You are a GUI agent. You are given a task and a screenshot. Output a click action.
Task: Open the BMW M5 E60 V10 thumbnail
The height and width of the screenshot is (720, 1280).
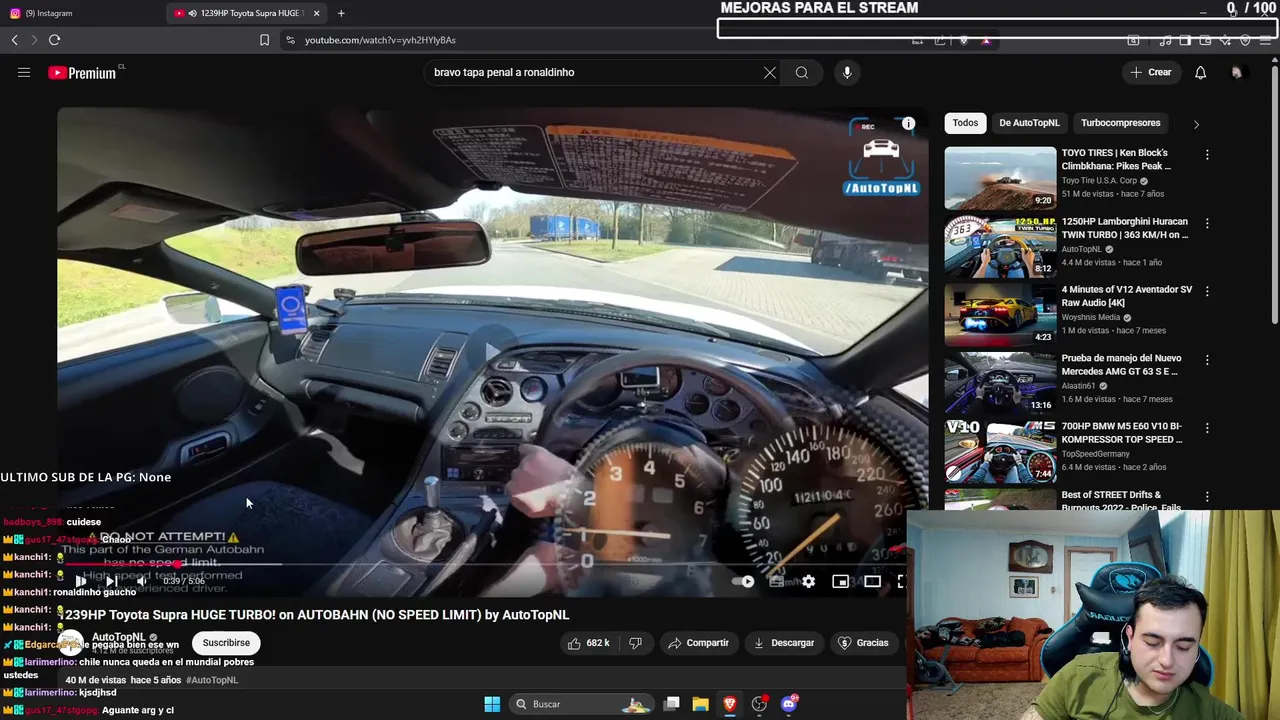[x=1000, y=451]
